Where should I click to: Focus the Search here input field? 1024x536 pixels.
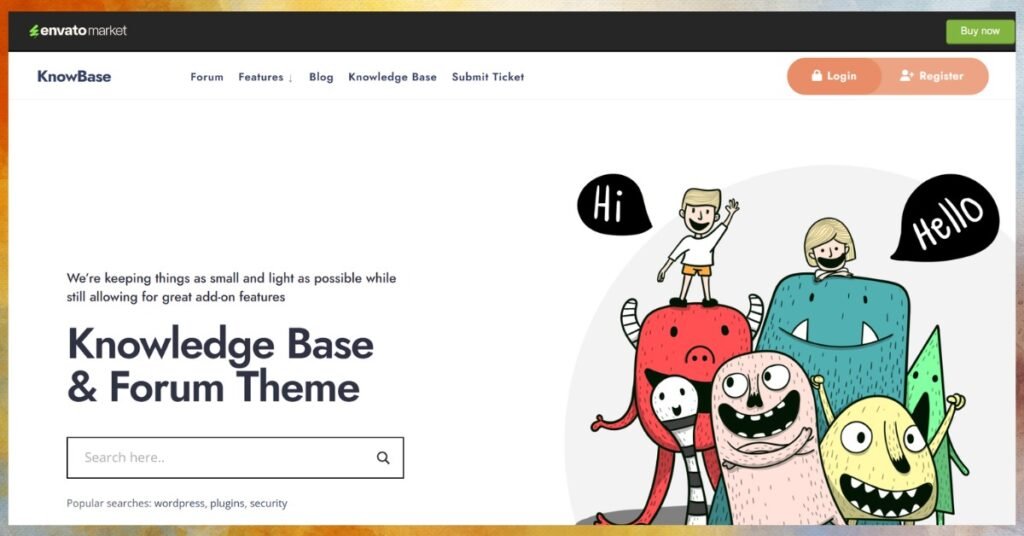235,458
